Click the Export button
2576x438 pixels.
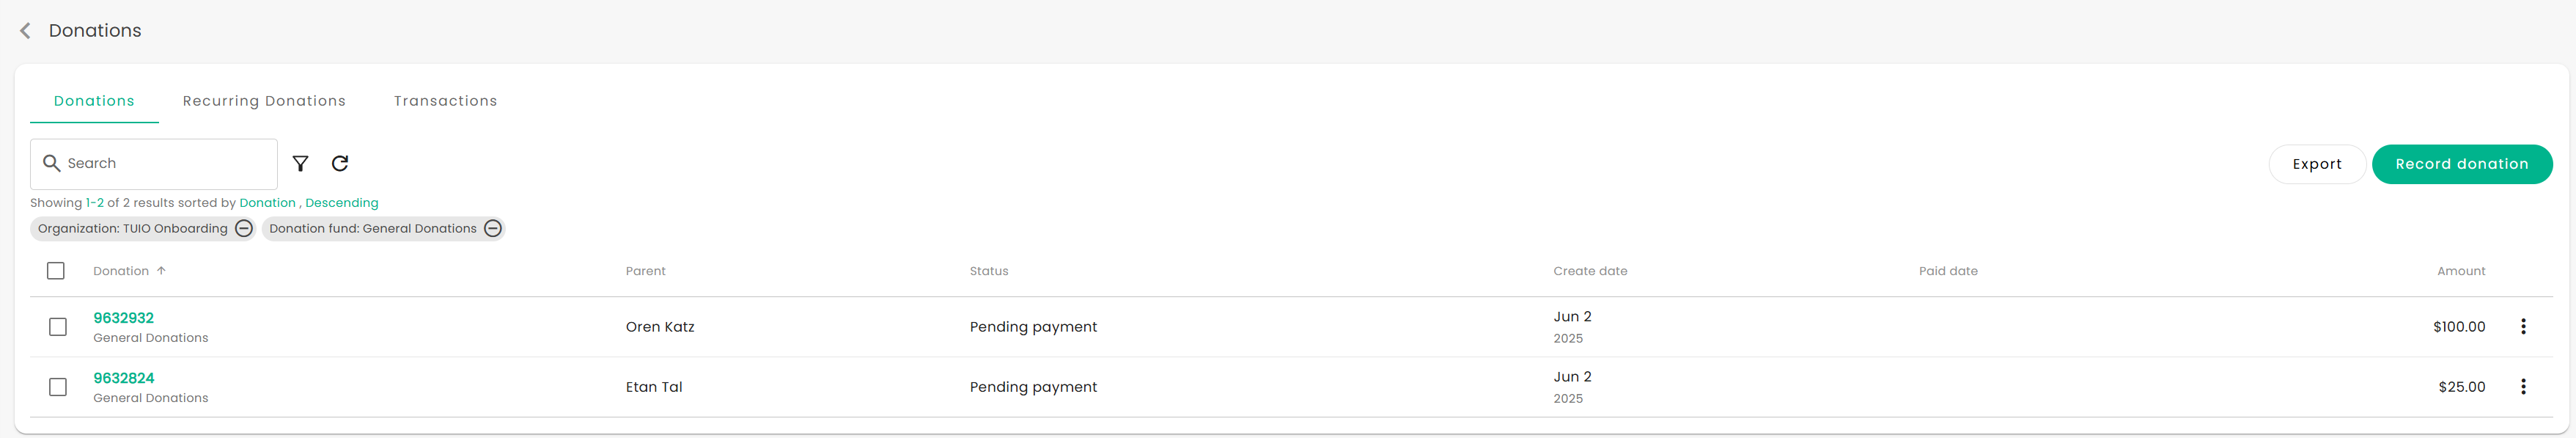tap(2317, 163)
